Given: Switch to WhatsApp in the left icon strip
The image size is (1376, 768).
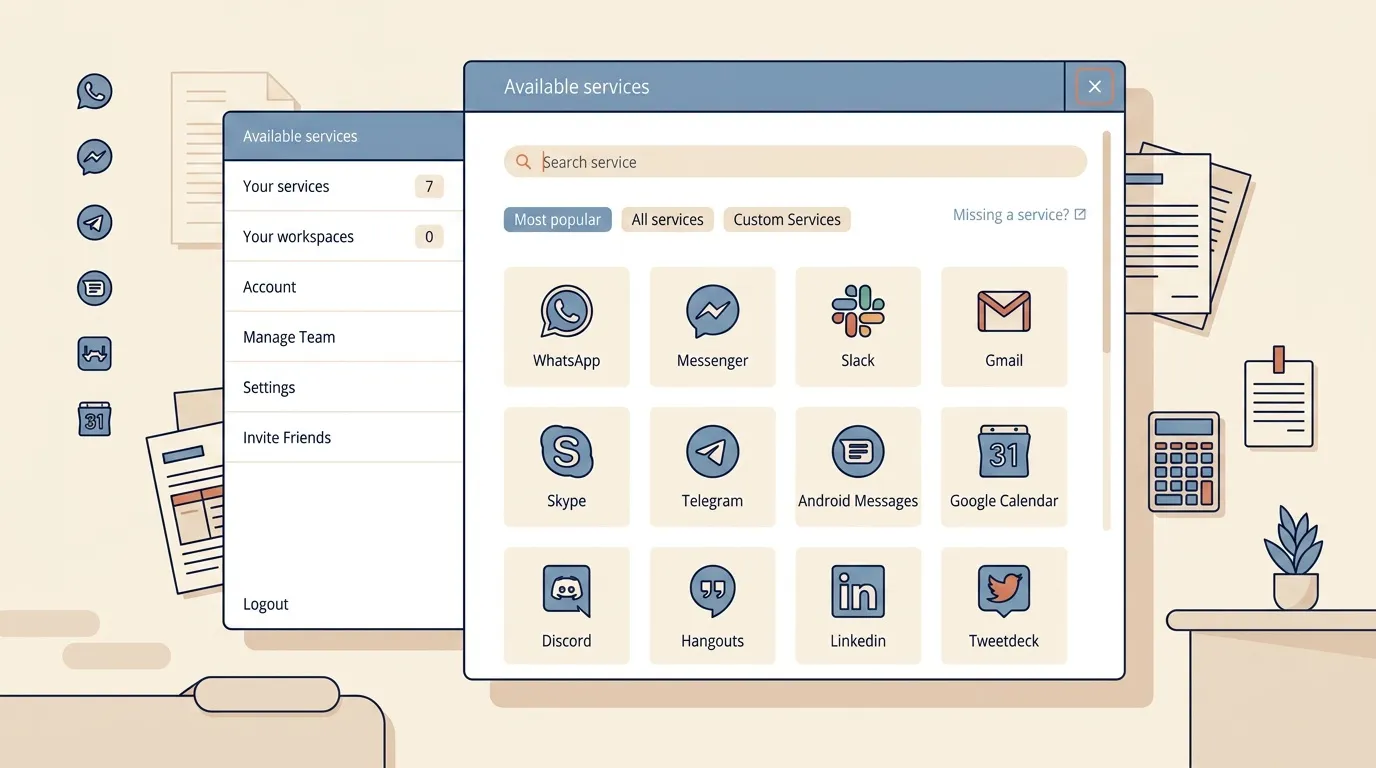Looking at the screenshot, I should tap(94, 92).
